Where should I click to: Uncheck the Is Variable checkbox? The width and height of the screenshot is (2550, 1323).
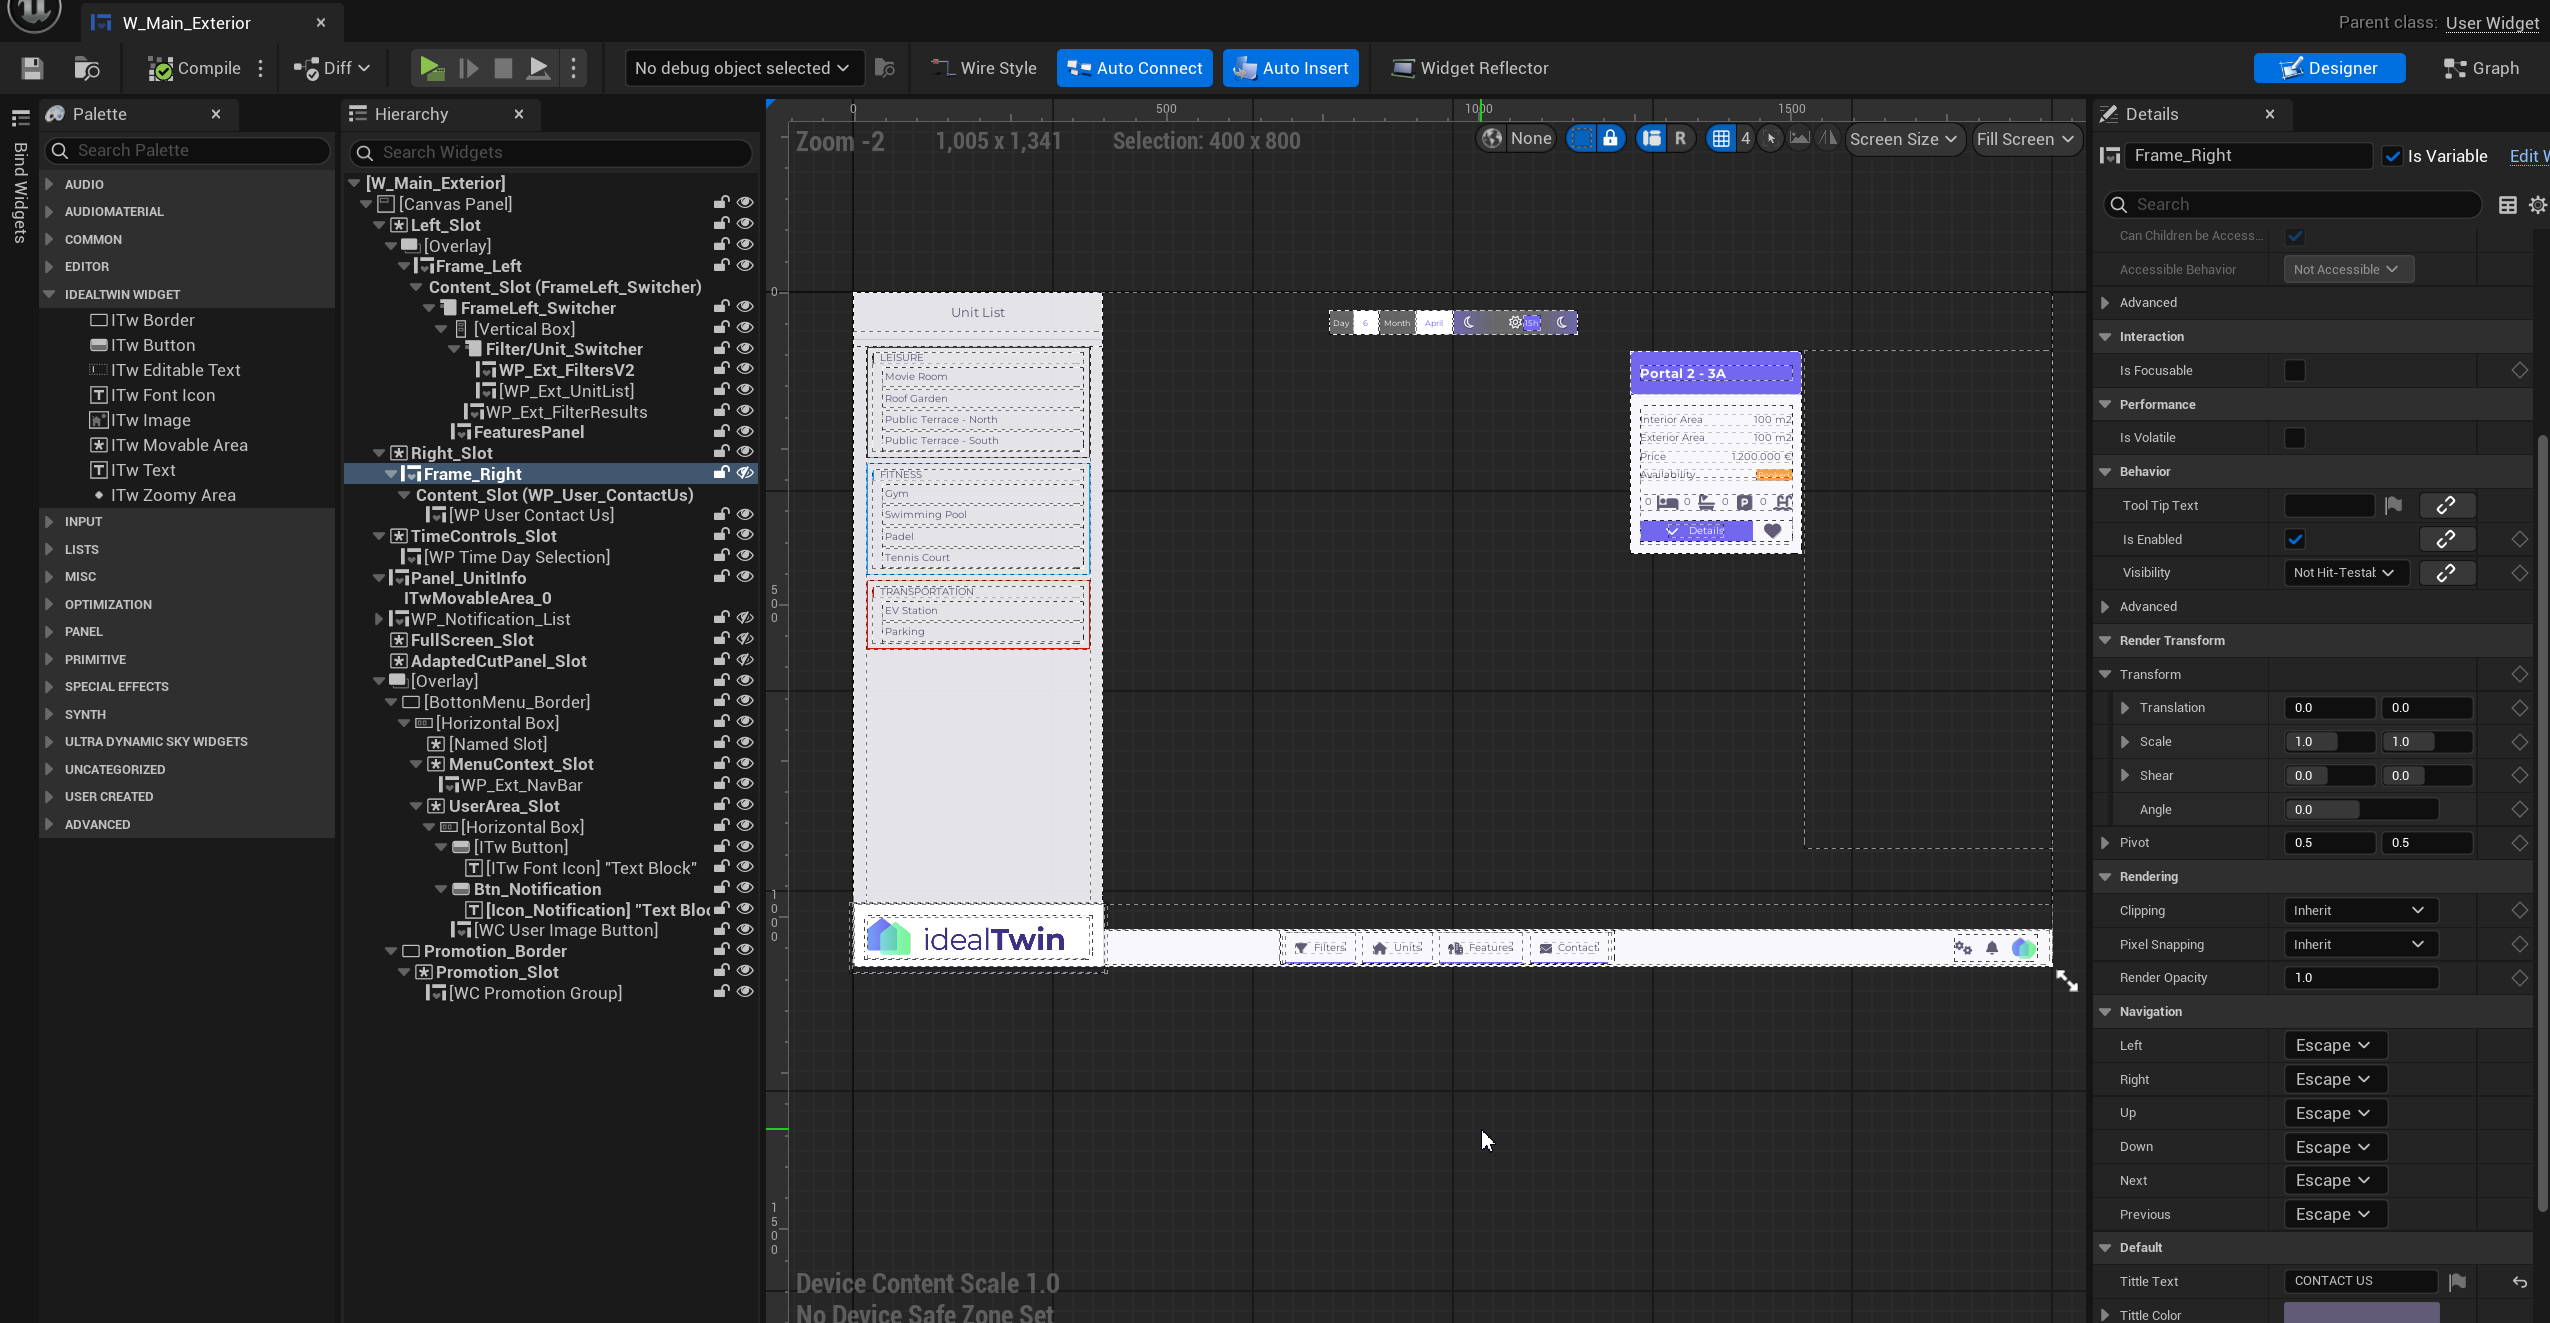2392,156
